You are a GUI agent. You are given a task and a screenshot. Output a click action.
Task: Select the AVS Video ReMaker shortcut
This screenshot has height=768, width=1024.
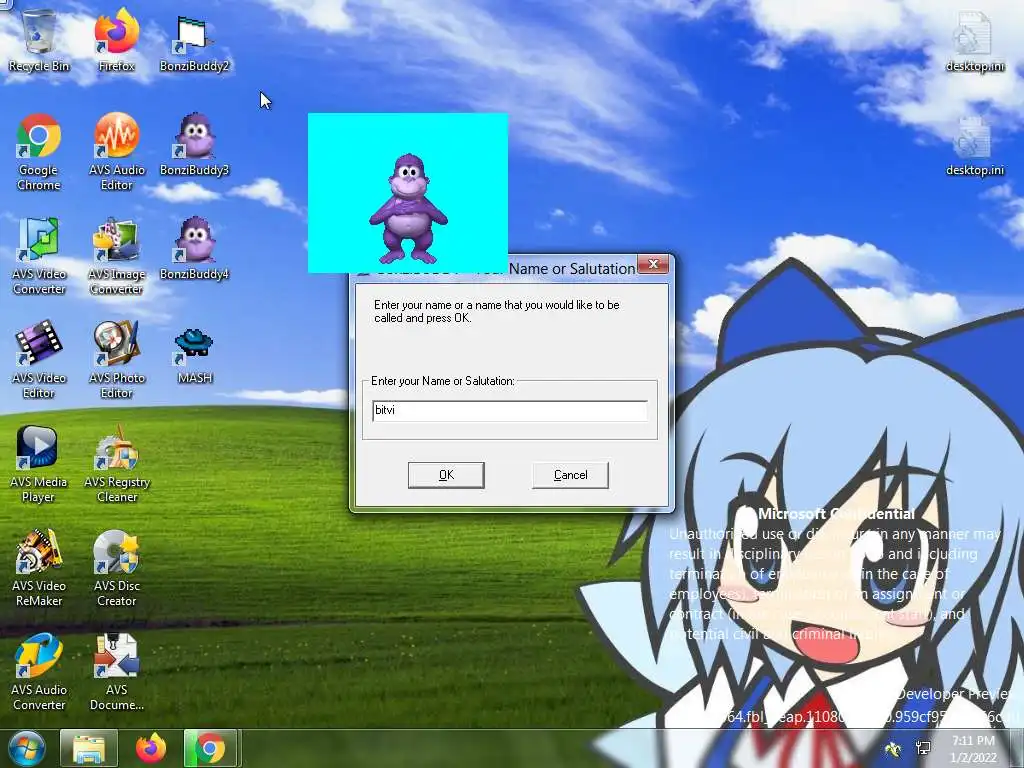[39, 568]
